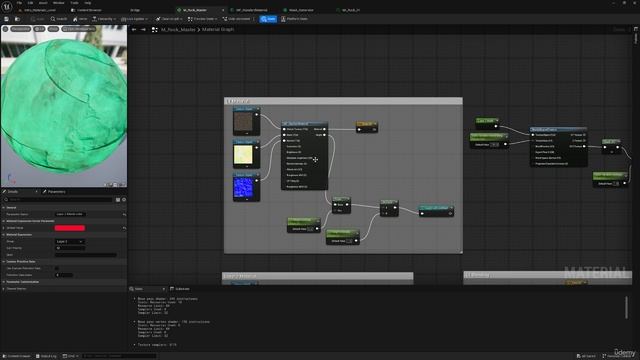This screenshot has height=360, width=640.
Task: Click the Home toolbar button
Action: click(x=80, y=19)
